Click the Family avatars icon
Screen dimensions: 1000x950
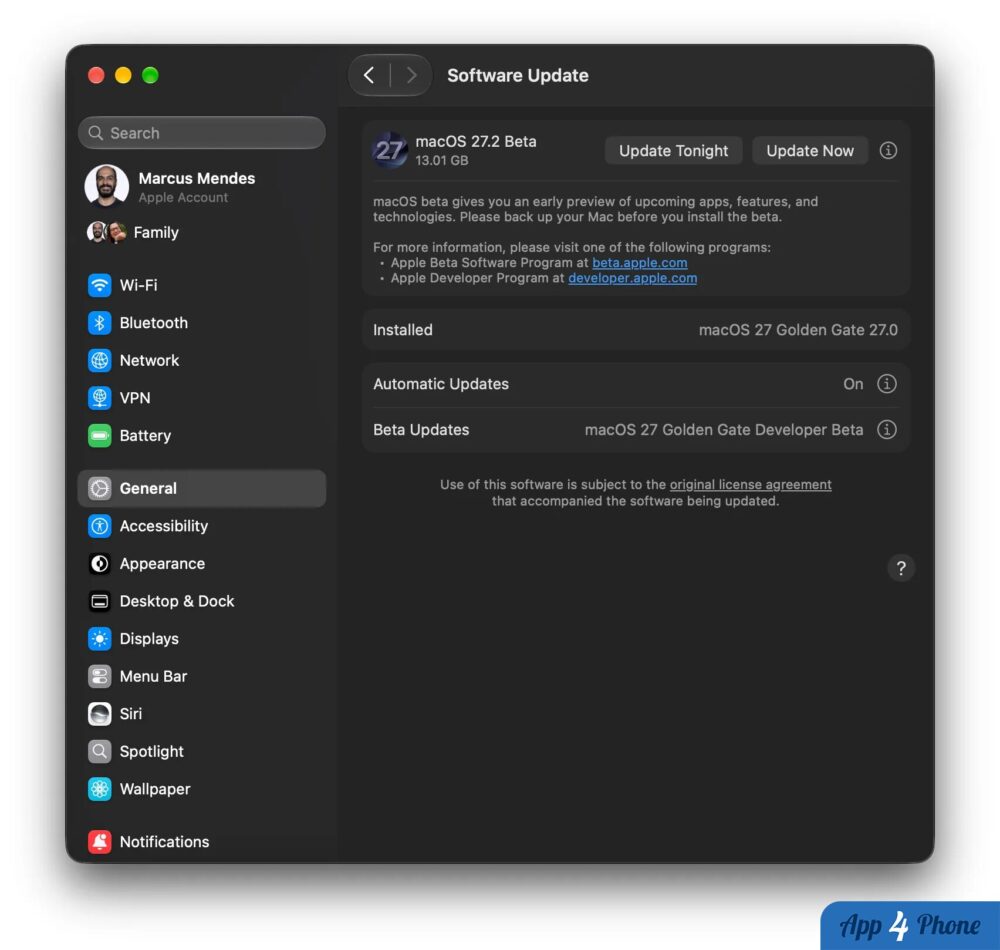pos(107,233)
